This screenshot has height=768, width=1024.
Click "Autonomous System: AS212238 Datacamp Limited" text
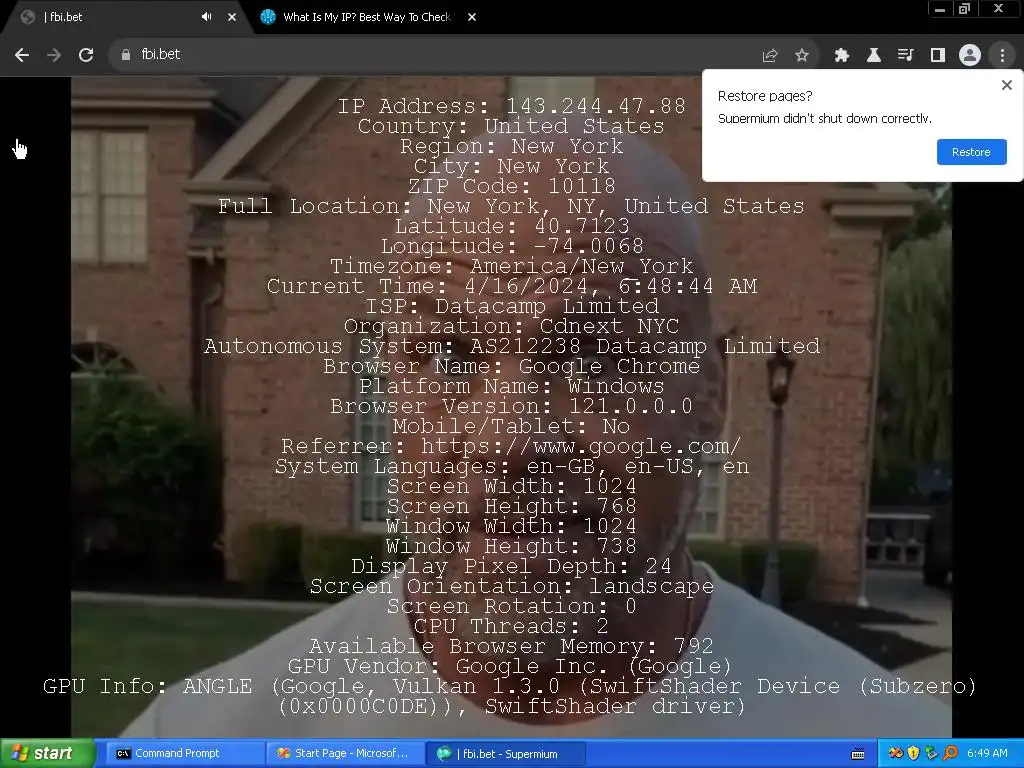click(511, 346)
